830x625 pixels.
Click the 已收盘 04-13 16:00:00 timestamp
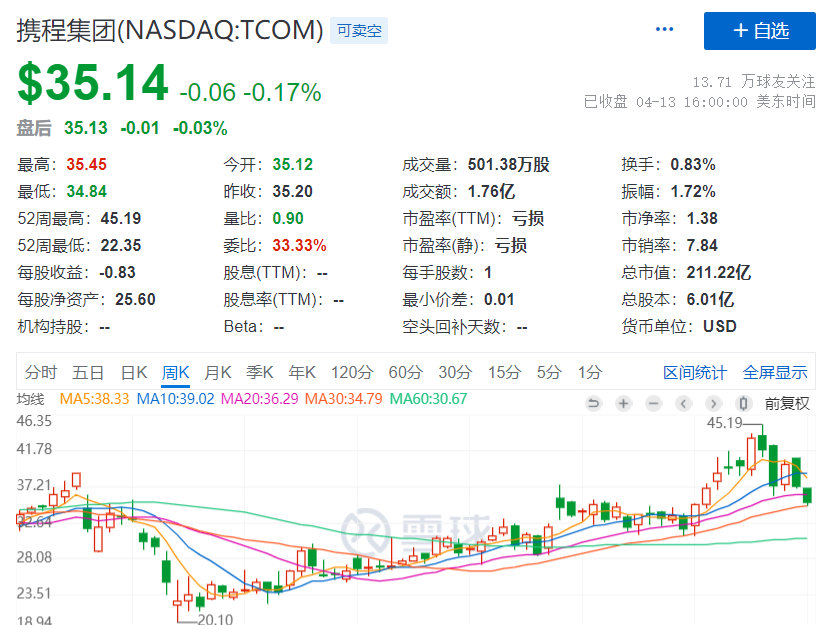pos(700,101)
